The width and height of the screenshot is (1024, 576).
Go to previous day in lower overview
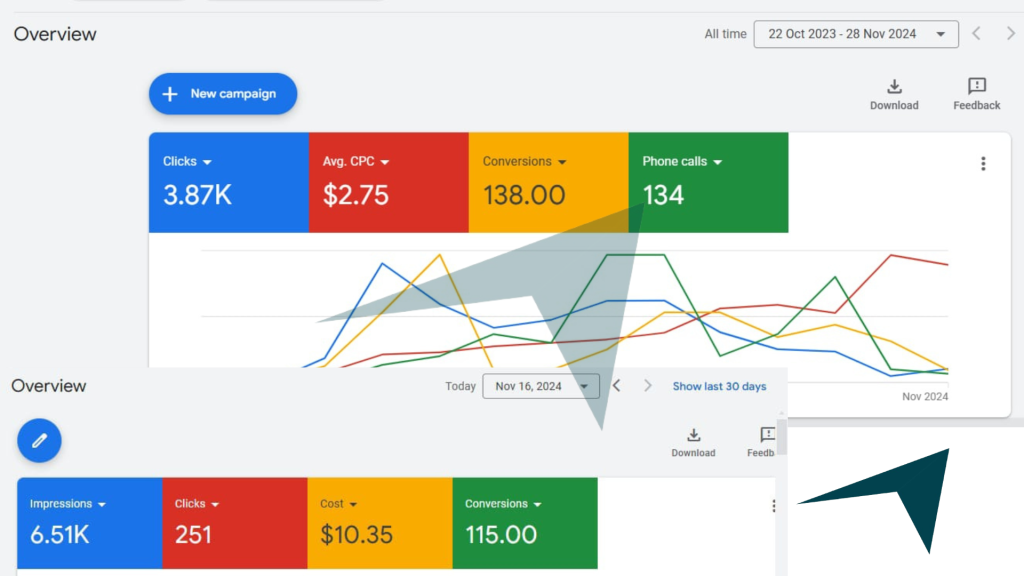click(x=616, y=386)
